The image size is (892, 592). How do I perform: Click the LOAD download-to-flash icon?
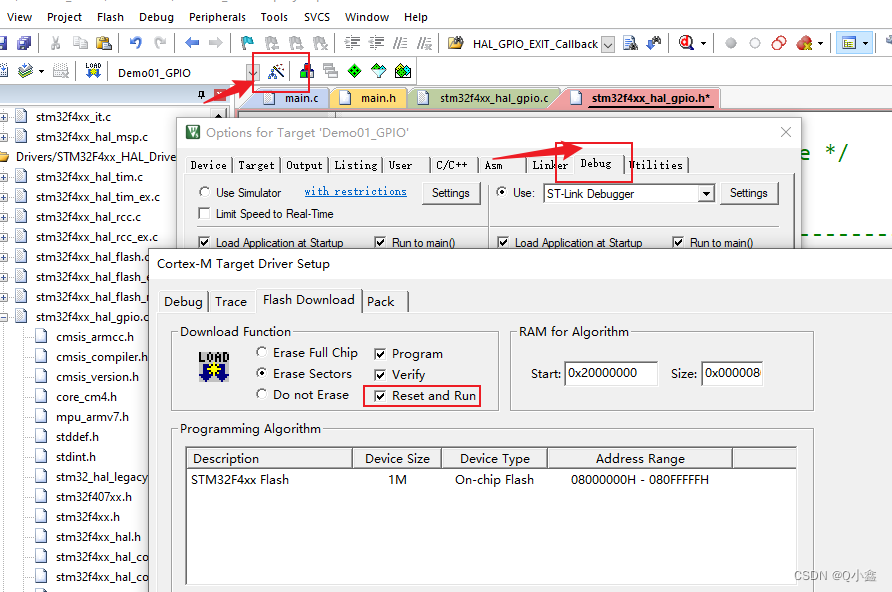tap(93, 71)
